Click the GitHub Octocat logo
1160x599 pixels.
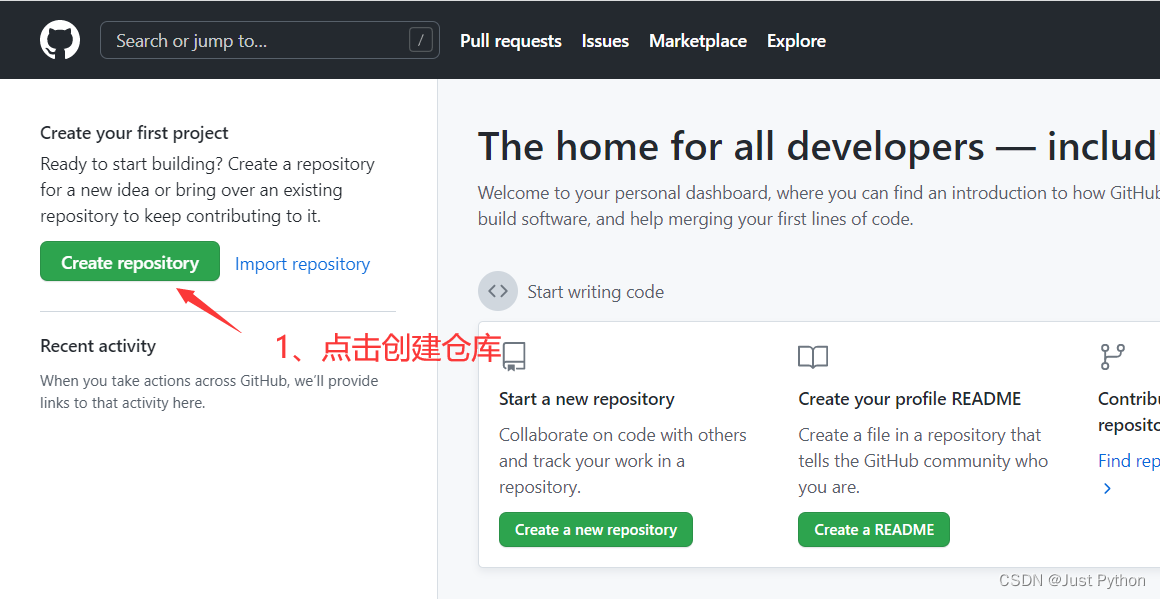coord(60,40)
